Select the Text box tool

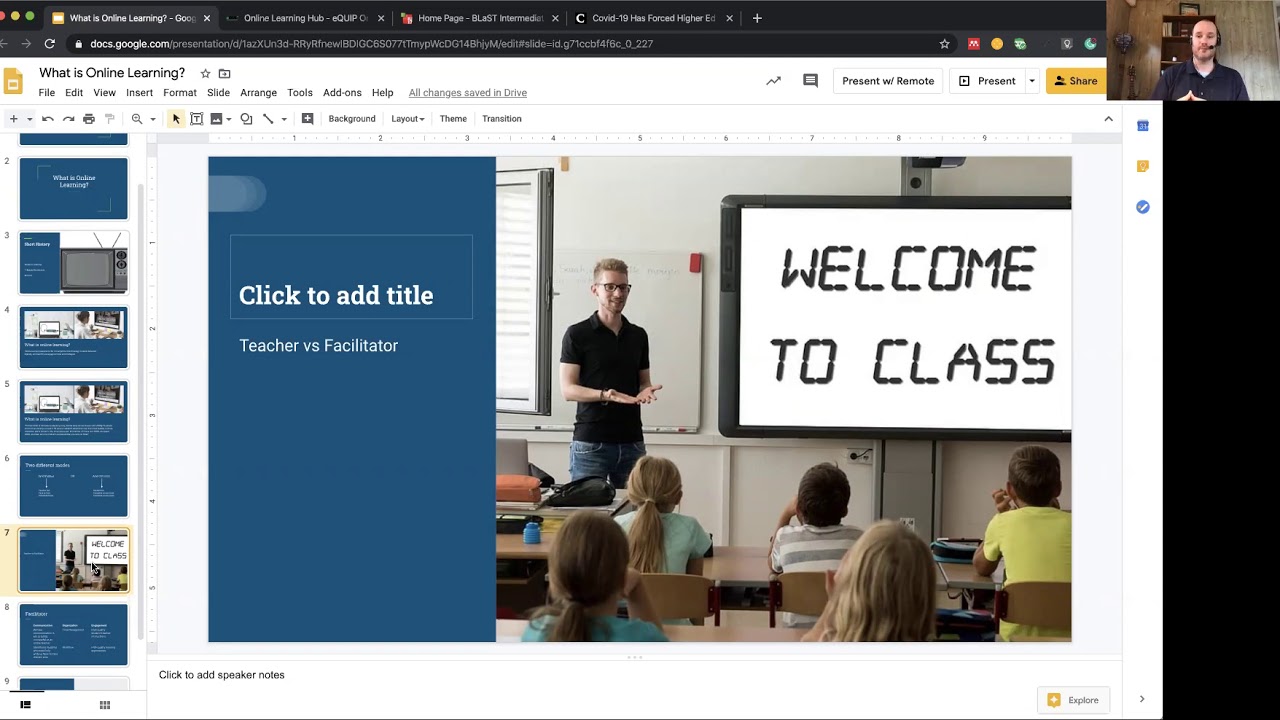click(196, 119)
